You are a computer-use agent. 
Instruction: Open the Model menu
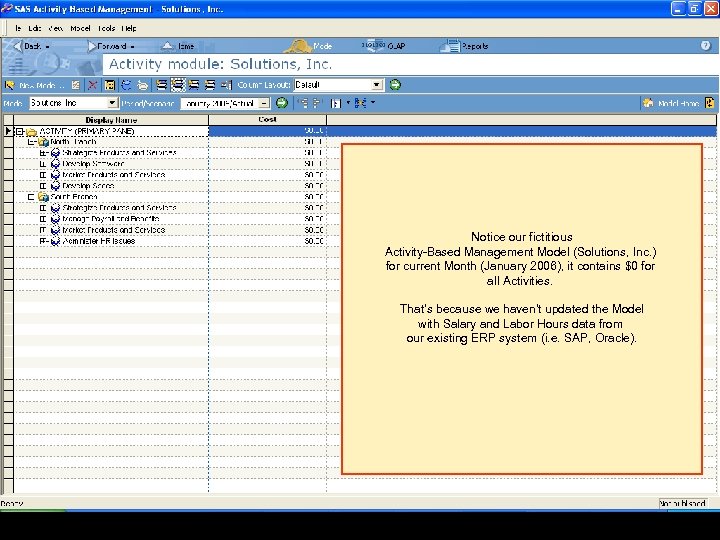[x=80, y=28]
